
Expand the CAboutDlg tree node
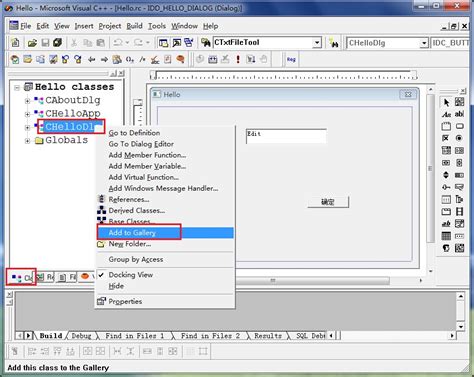27,100
